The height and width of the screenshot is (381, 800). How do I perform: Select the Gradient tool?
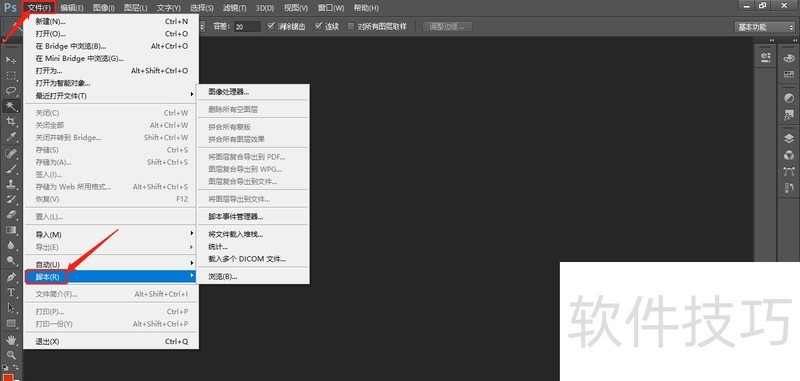pyautogui.click(x=11, y=230)
